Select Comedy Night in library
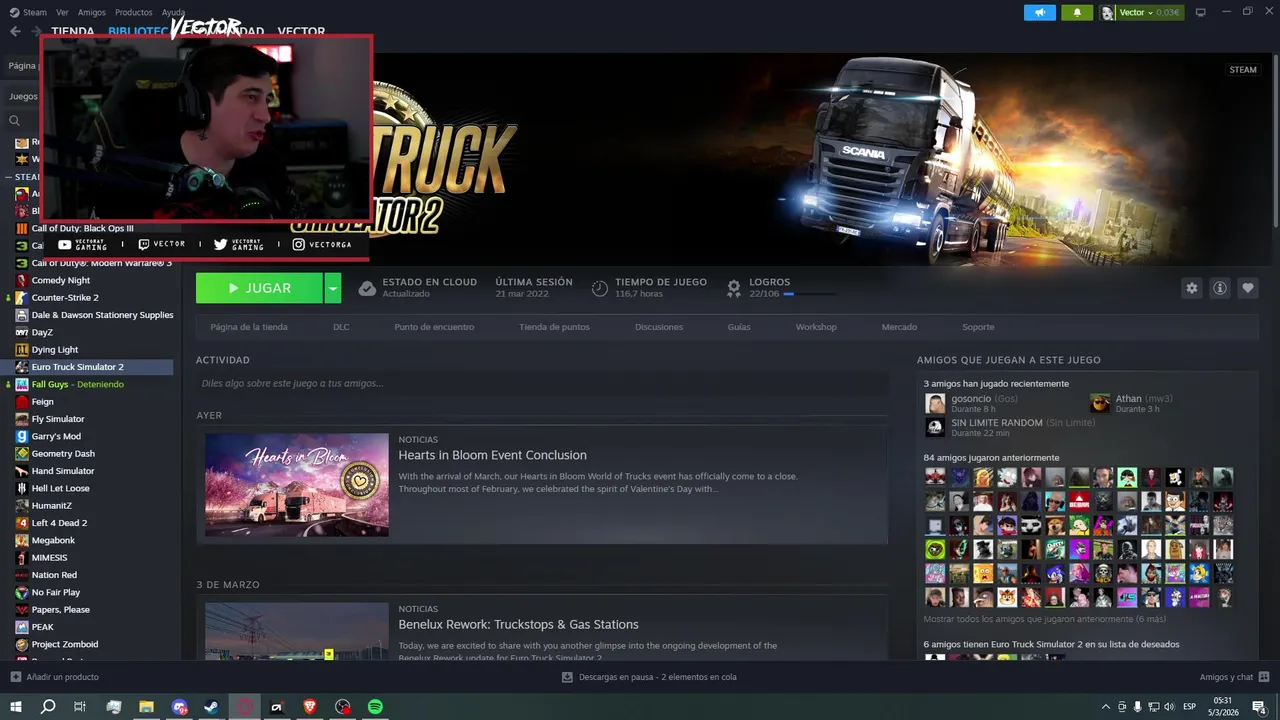The image size is (1280, 720). click(x=60, y=280)
